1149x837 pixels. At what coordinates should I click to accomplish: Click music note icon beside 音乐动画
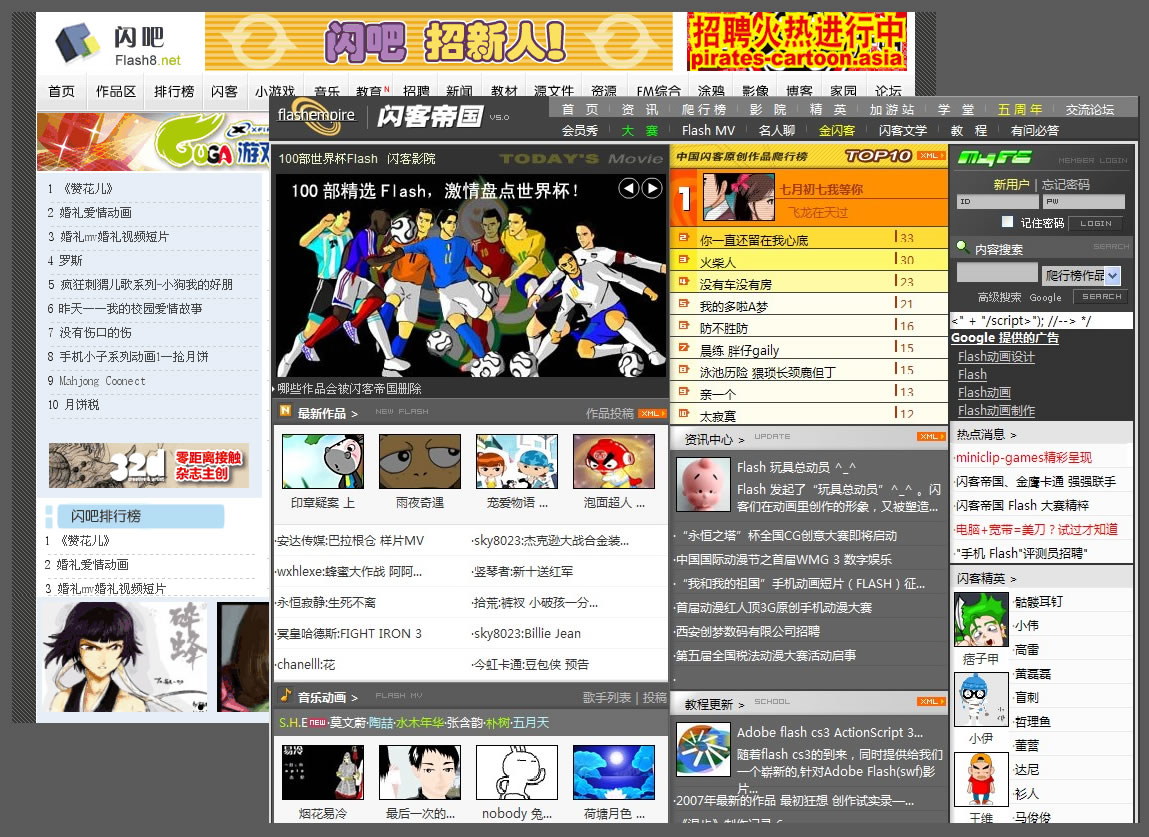[x=285, y=695]
